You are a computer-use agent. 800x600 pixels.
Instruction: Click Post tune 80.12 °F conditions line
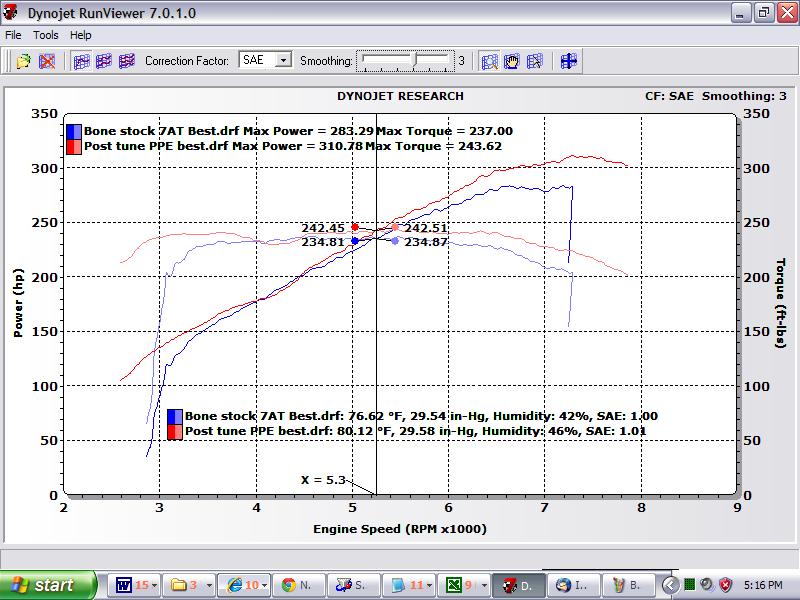(415, 431)
